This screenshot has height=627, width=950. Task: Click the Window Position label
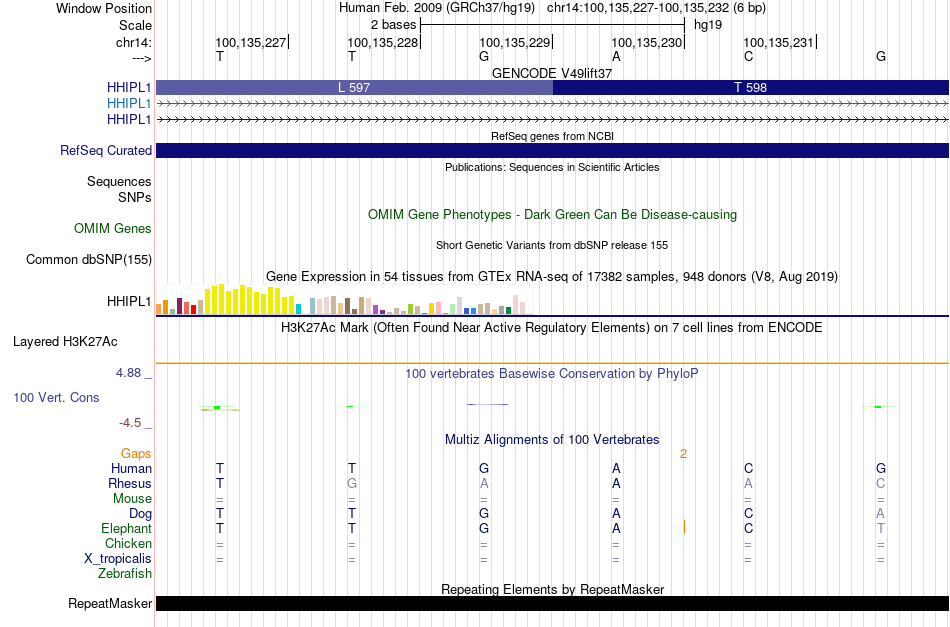tap(104, 8)
